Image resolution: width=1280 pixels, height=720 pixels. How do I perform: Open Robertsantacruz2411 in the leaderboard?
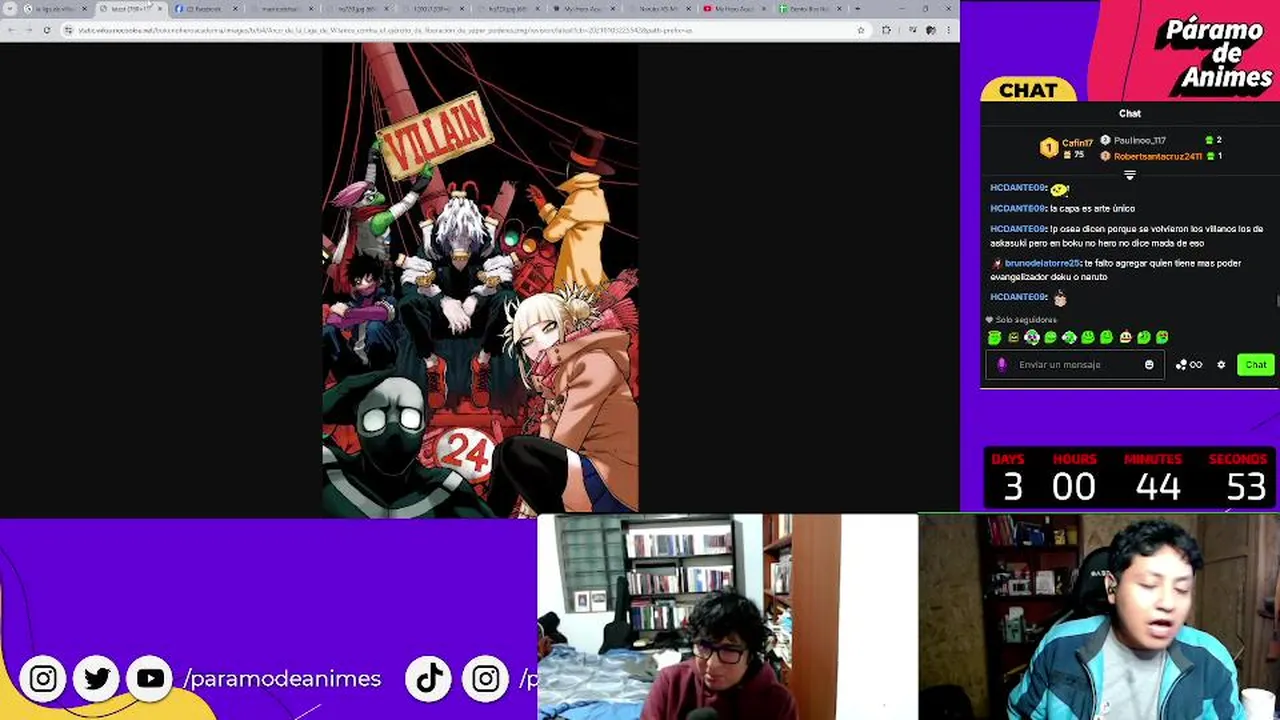(x=1151, y=156)
